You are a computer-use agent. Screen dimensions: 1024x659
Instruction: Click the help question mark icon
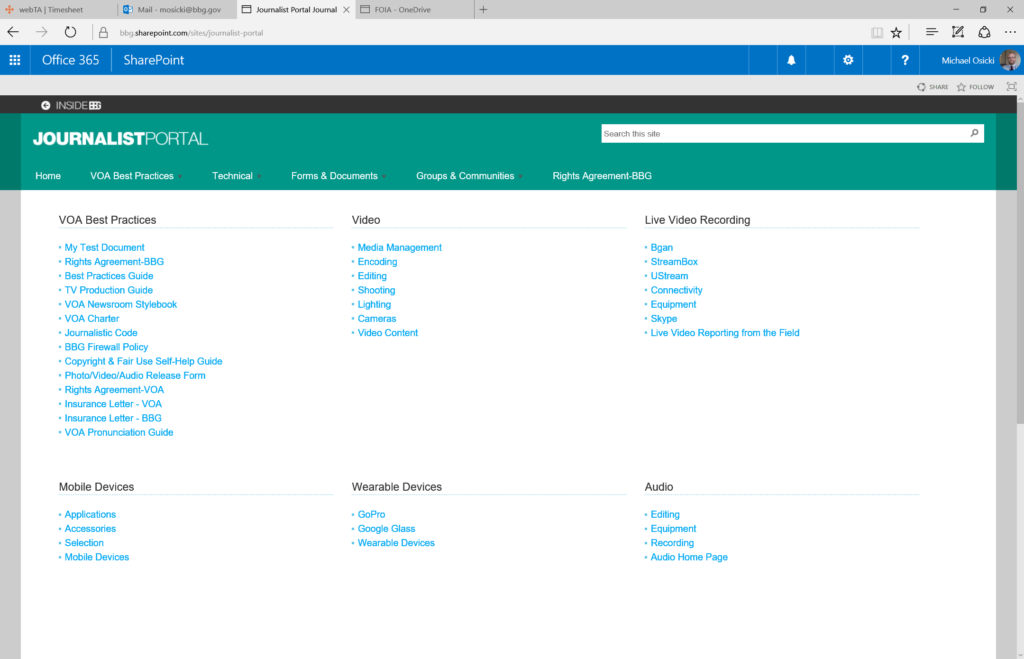(904, 60)
